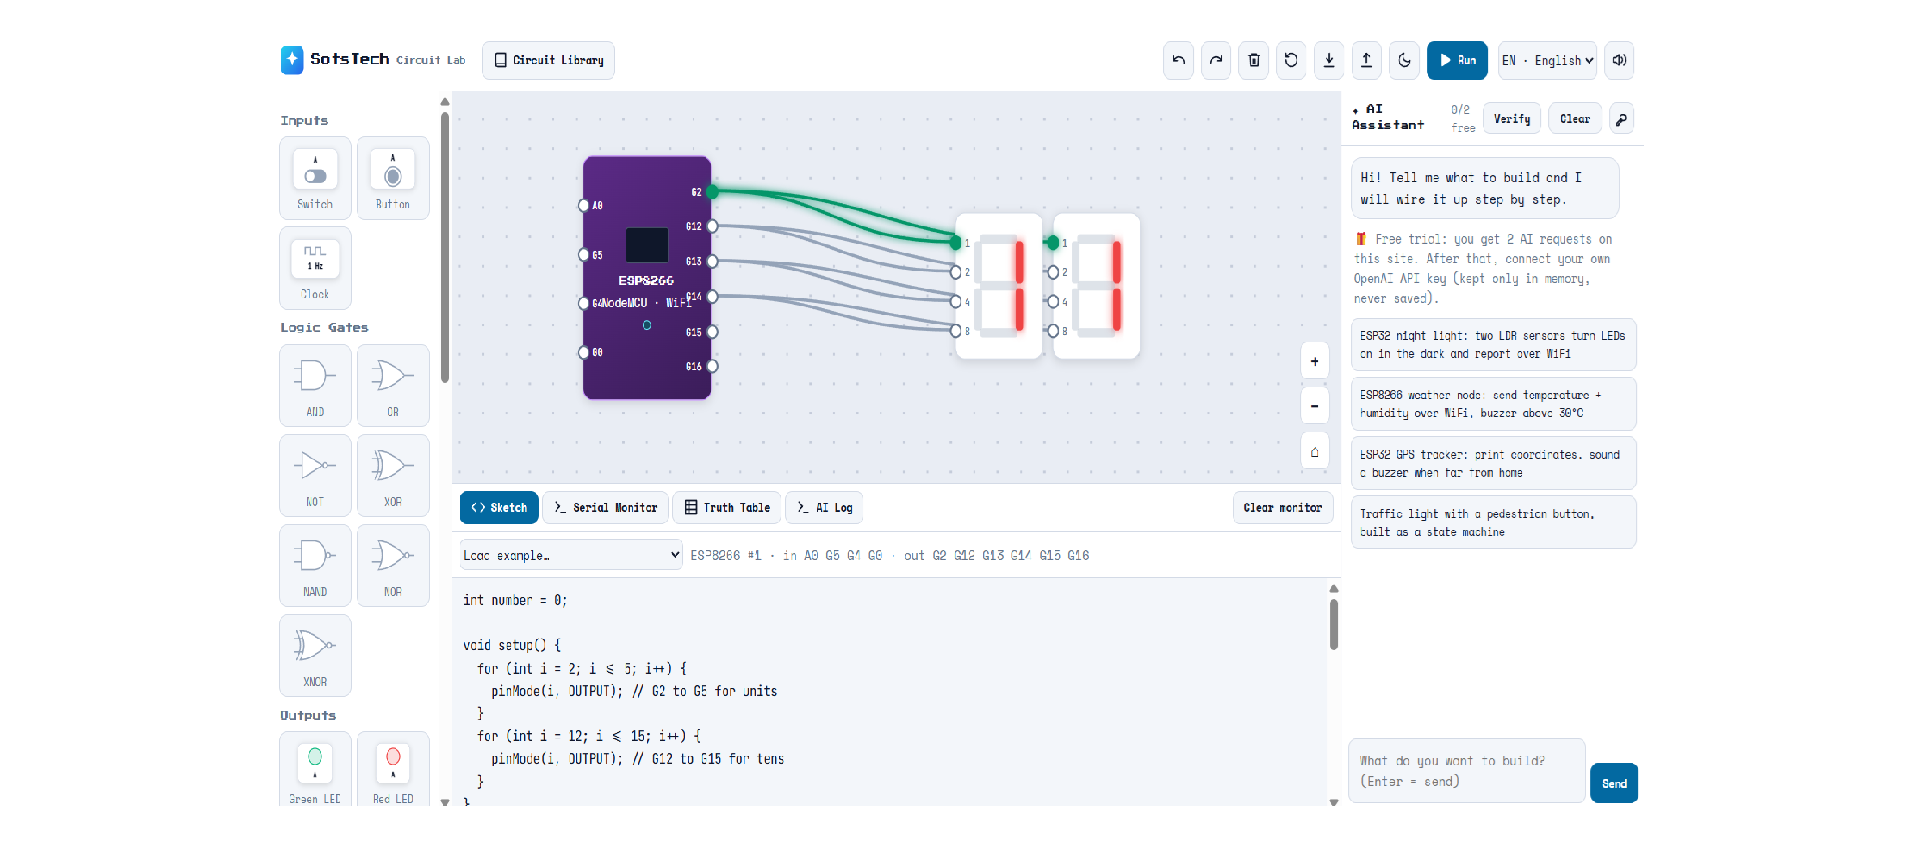Open the Truth Table tab
This screenshot has height=860, width=1917.
tap(727, 508)
